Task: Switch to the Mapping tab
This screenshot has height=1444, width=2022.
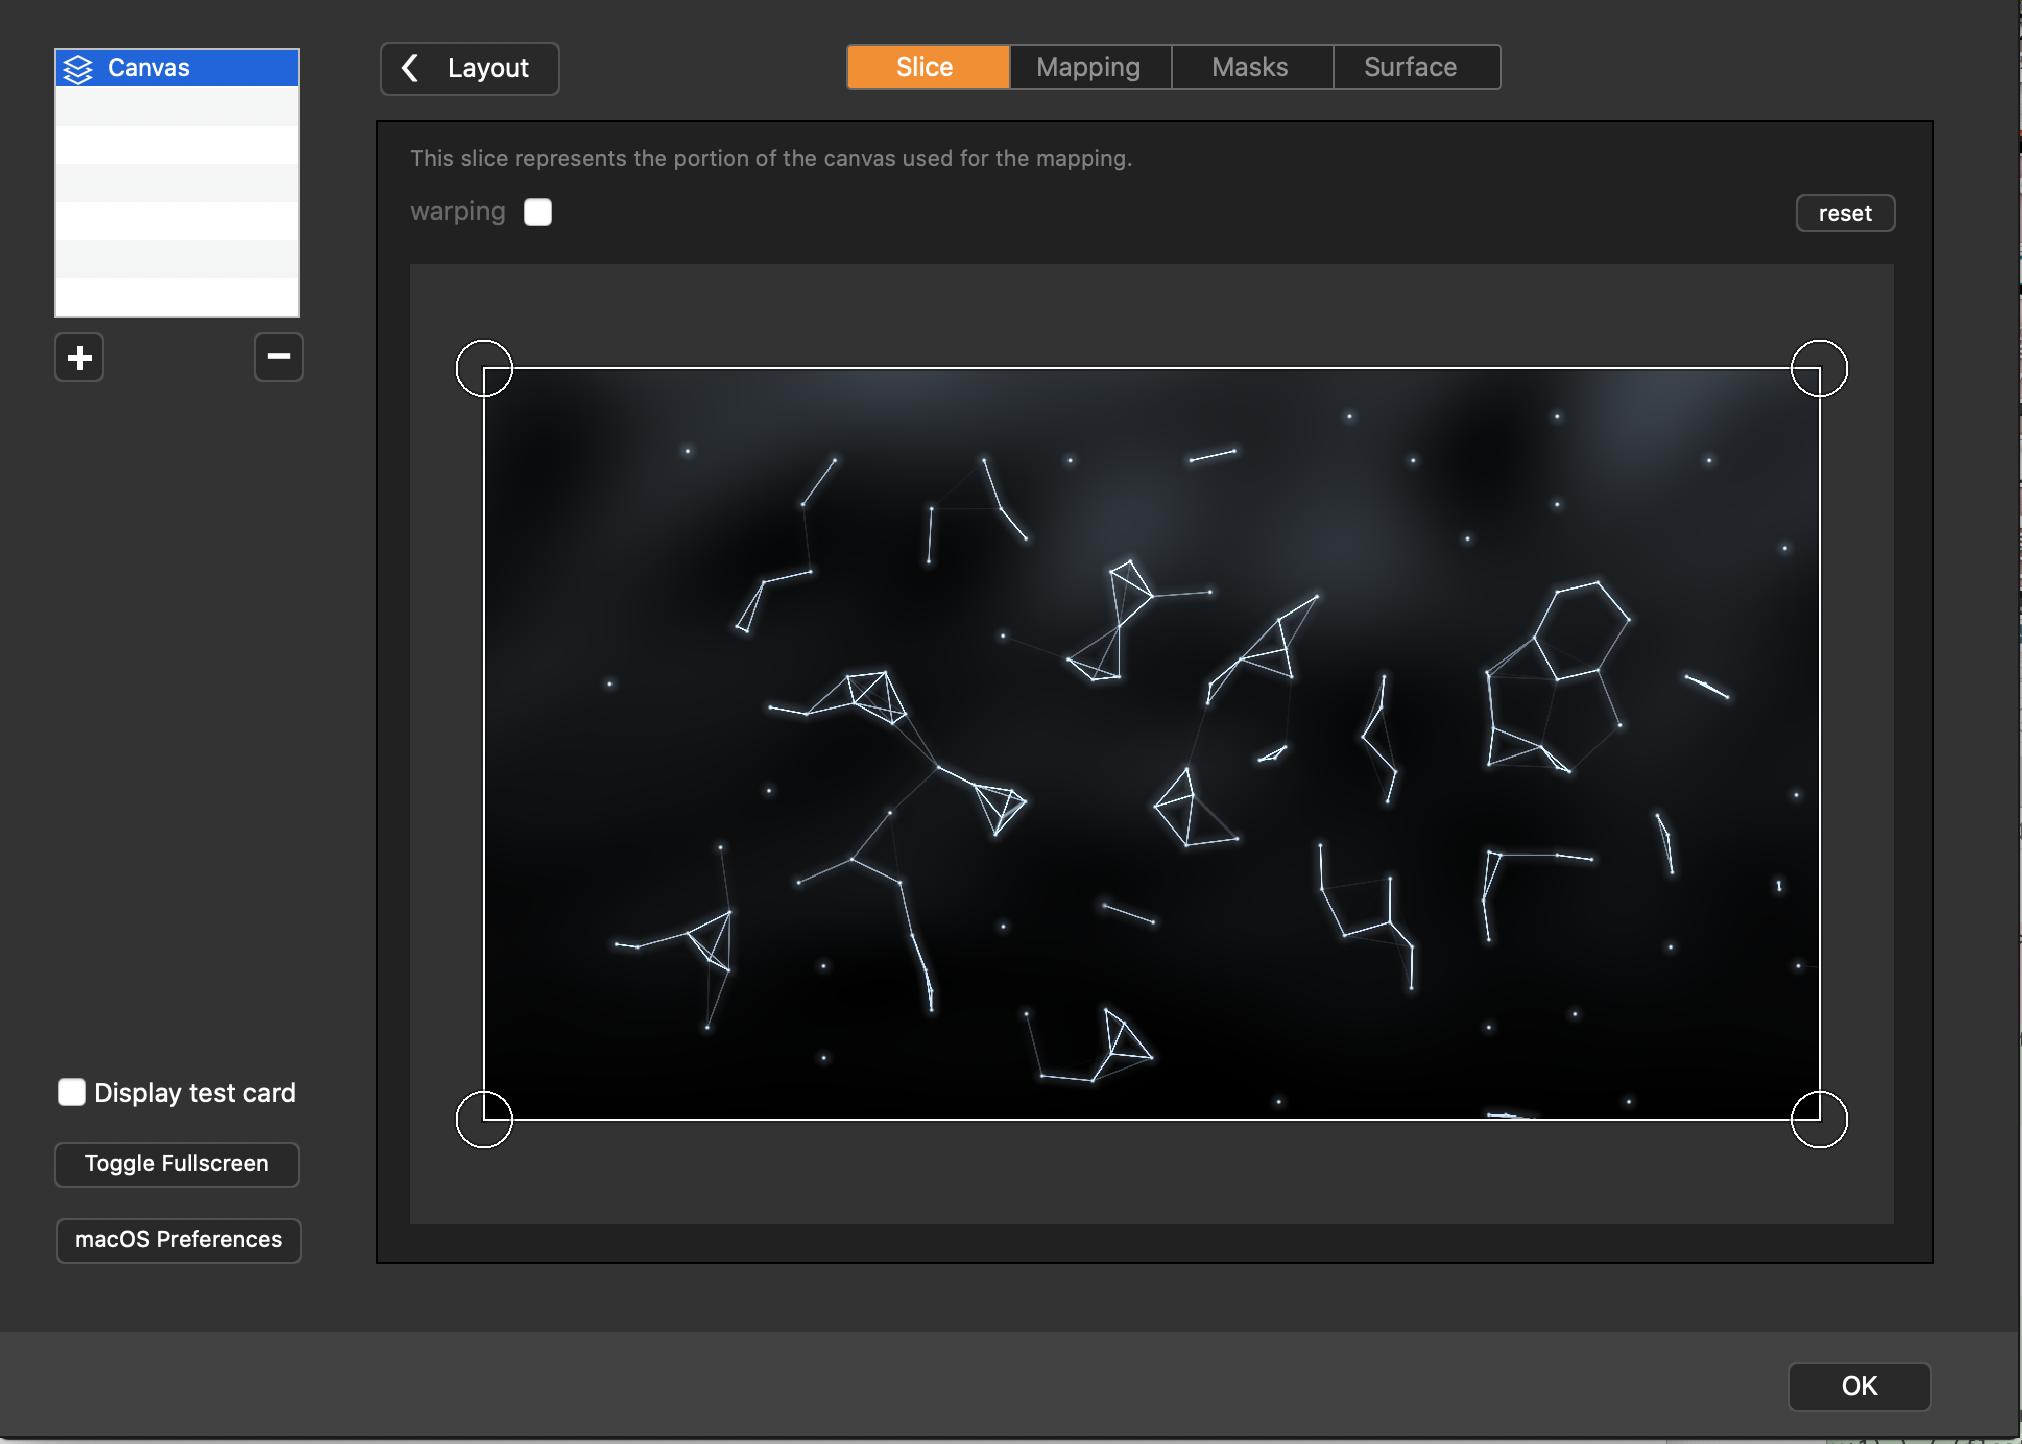Action: [x=1088, y=67]
